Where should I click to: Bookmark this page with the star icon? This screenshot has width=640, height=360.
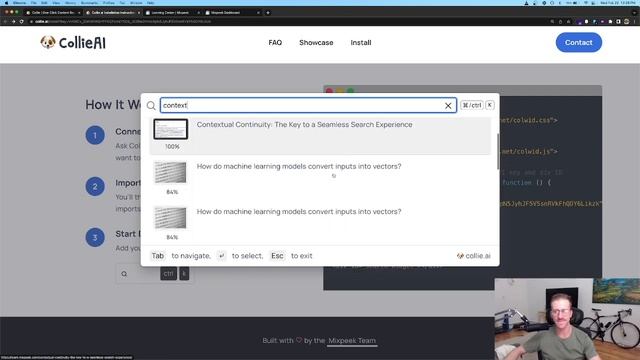[x=568, y=21]
